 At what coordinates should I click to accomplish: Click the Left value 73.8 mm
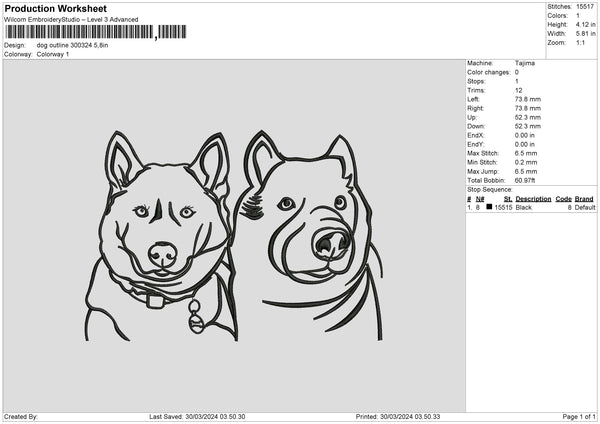coord(528,99)
